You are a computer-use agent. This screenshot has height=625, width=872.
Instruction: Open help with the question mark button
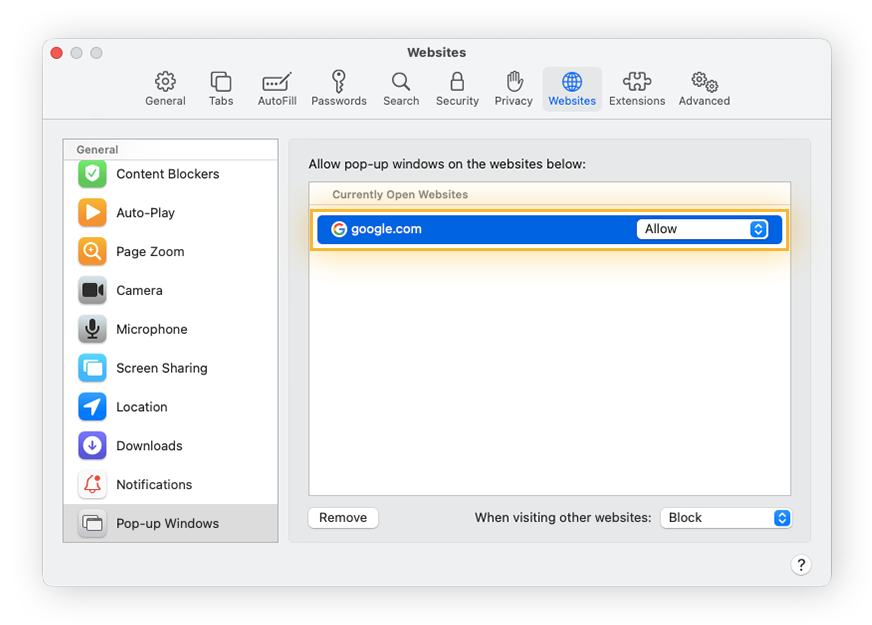point(801,565)
